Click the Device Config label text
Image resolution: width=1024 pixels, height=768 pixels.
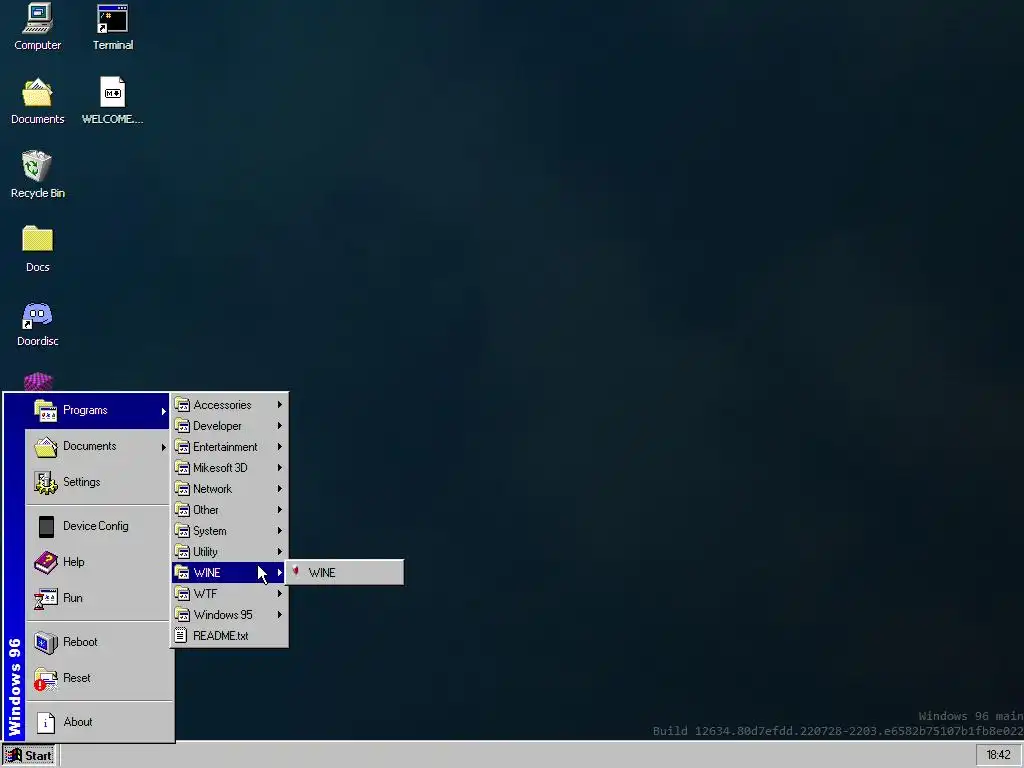95,526
